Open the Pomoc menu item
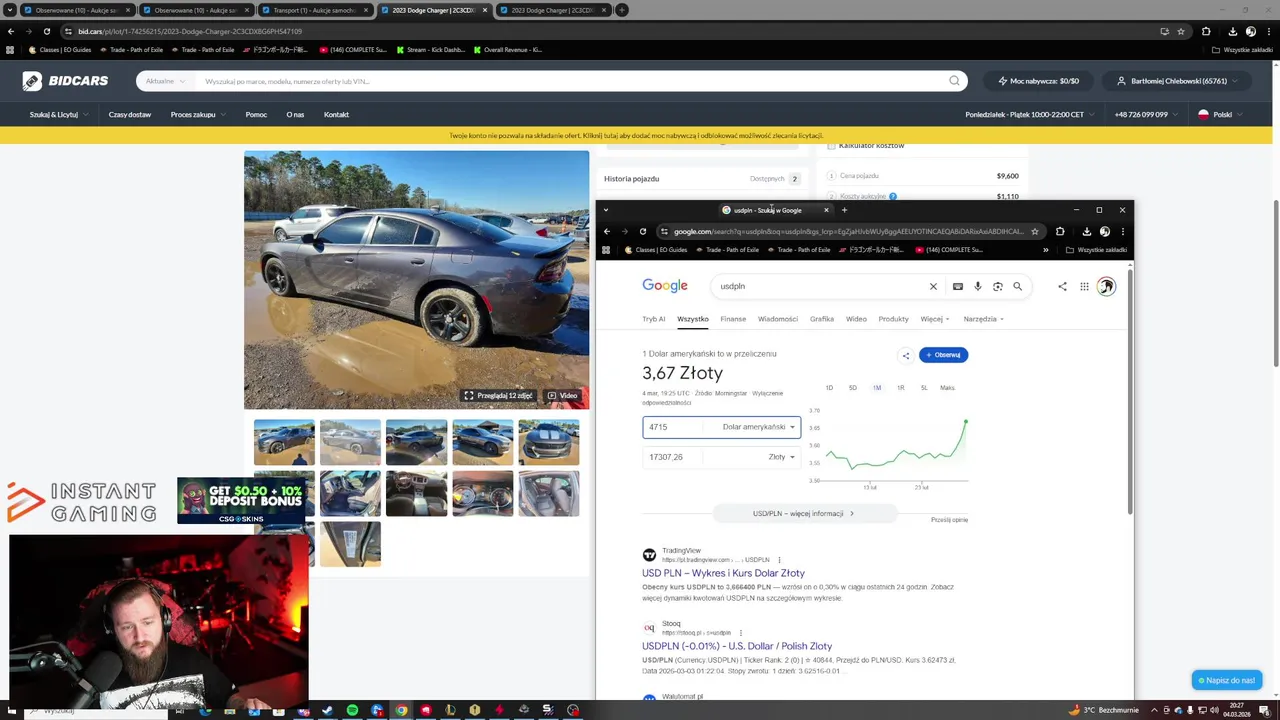Viewport: 1280px width, 720px height. click(256, 114)
